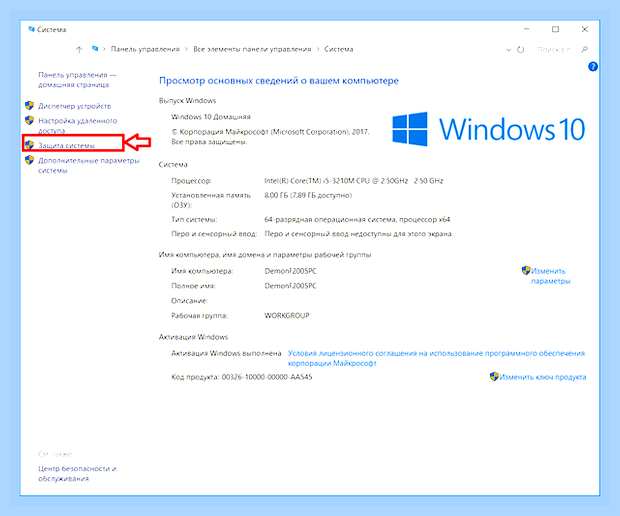
Task: Expand chevron after Все элементы панели управления
Action: (x=318, y=49)
